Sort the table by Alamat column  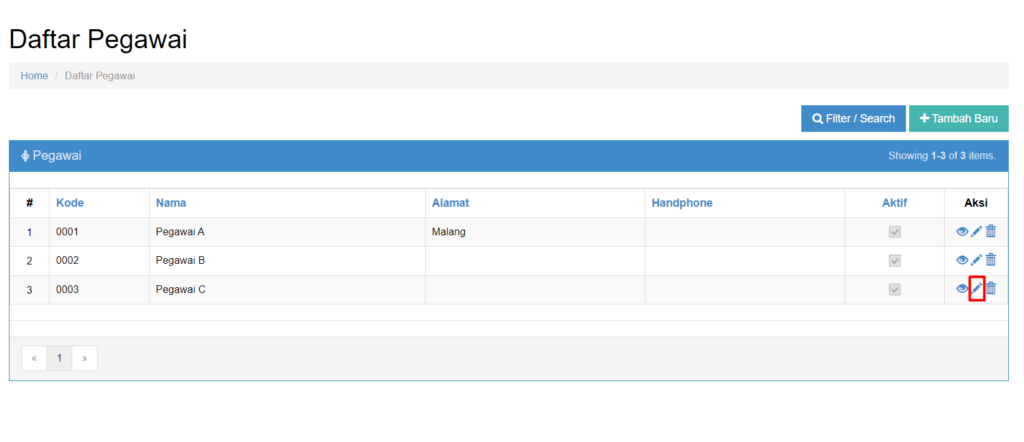click(450, 203)
